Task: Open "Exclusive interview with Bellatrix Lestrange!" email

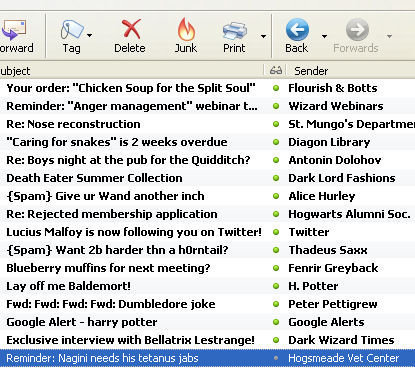Action: pyautogui.click(x=130, y=340)
